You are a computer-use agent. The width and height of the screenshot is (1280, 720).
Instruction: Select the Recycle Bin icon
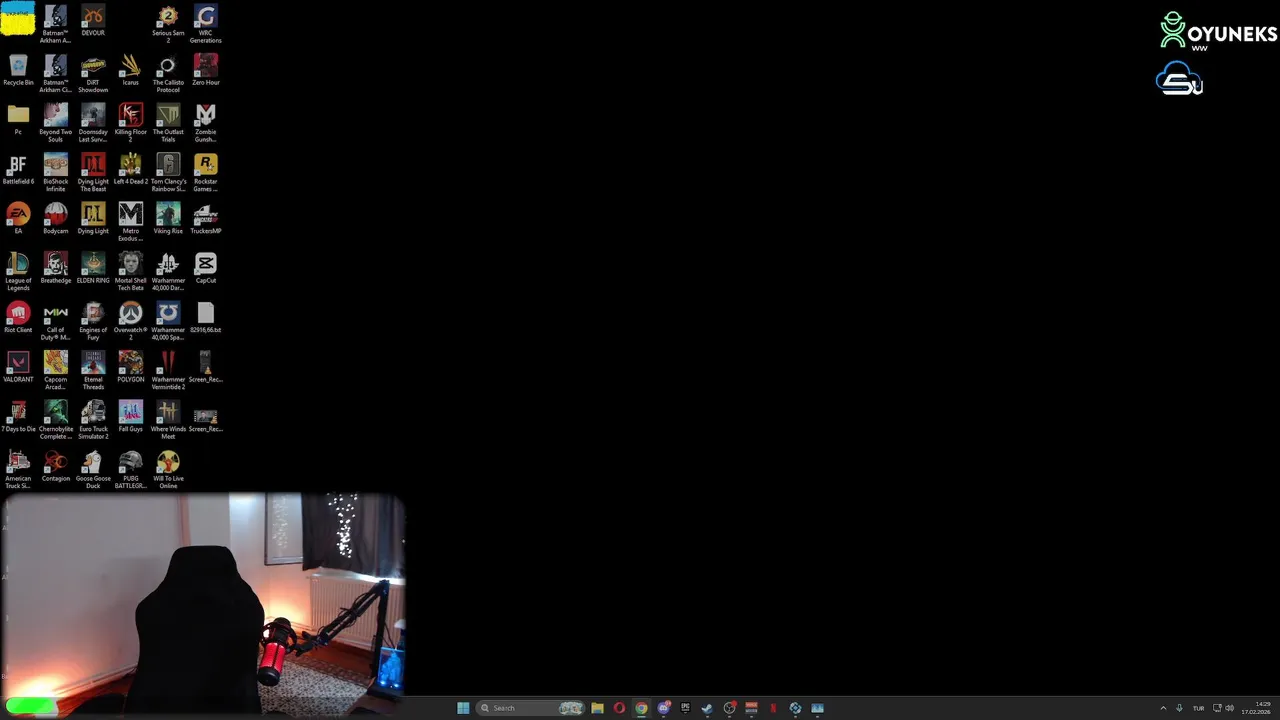[18, 70]
